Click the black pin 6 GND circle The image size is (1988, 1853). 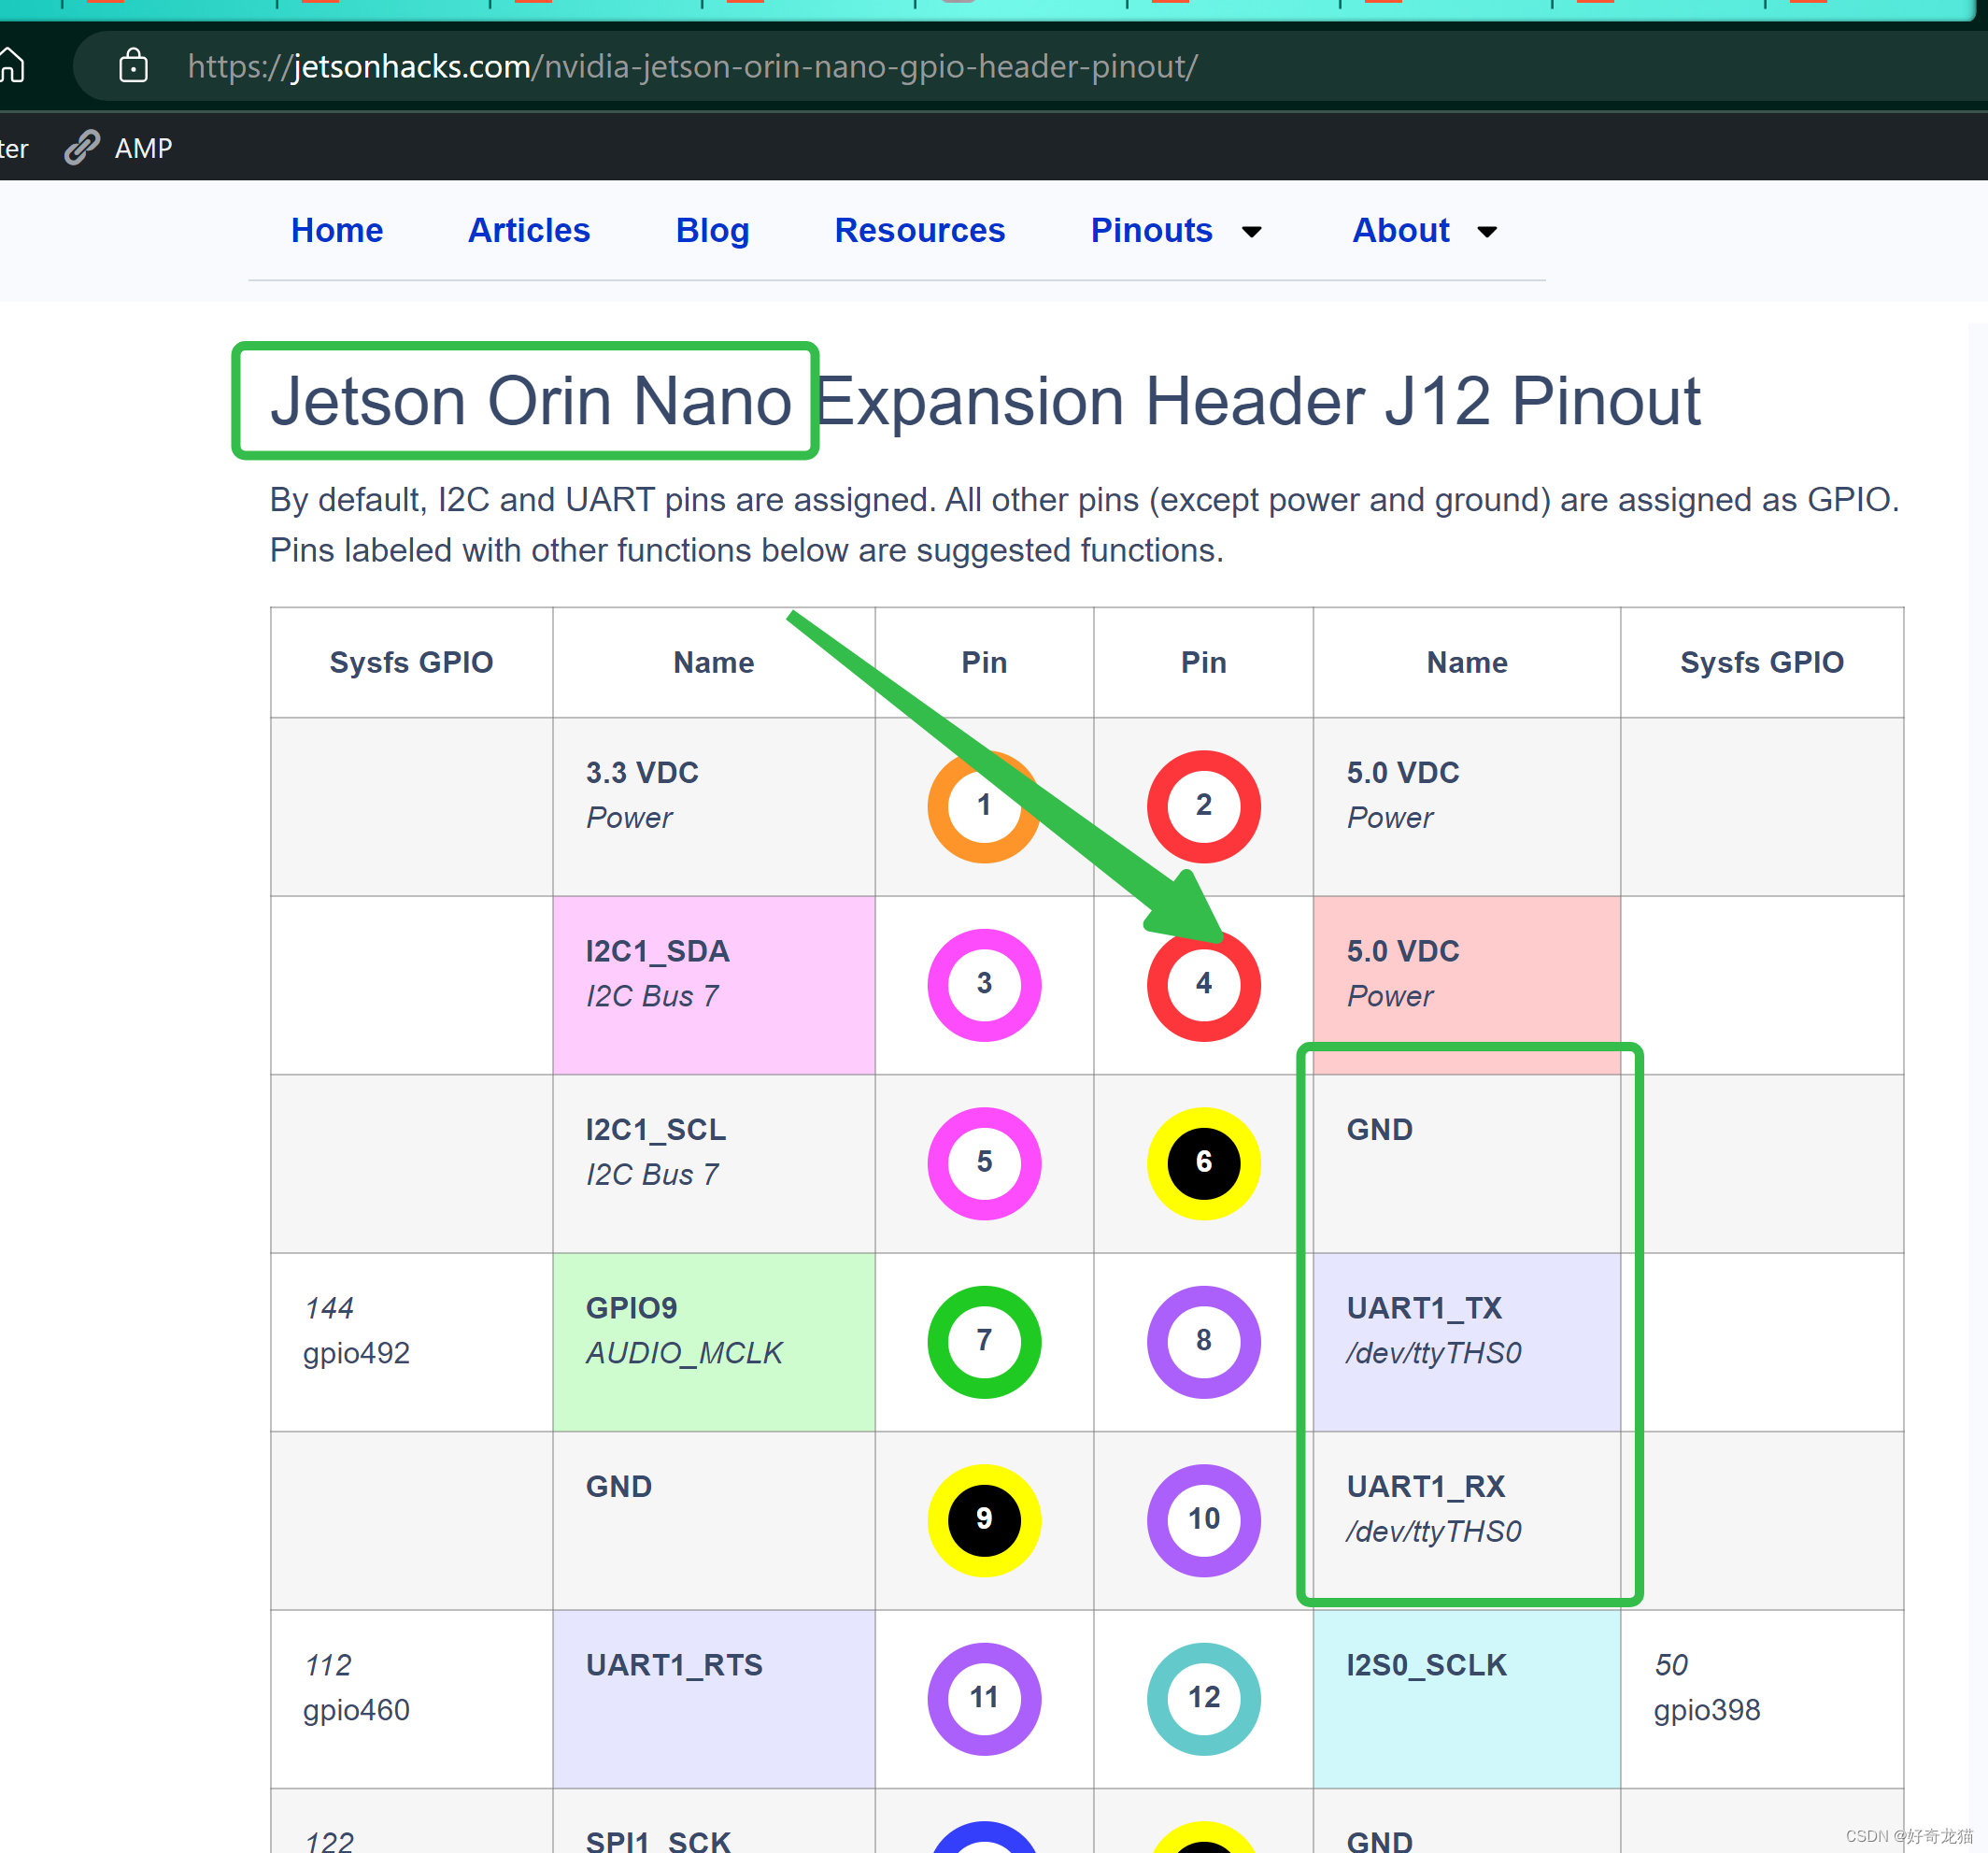pyautogui.click(x=1203, y=1163)
